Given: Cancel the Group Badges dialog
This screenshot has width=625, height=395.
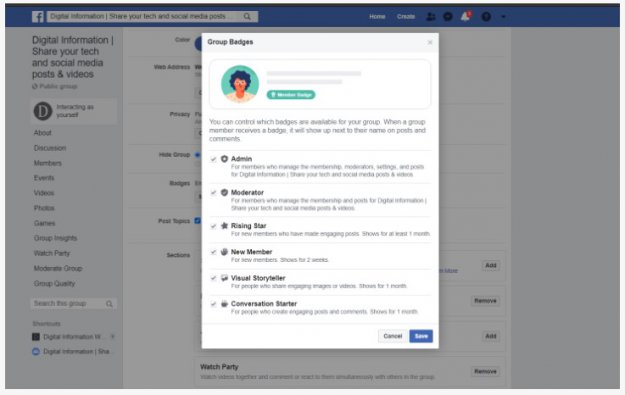Looking at the screenshot, I should pos(393,336).
